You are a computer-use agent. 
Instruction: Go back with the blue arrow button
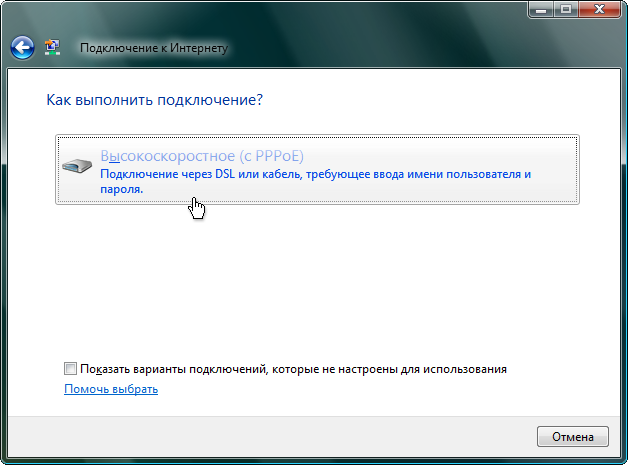[x=22, y=48]
